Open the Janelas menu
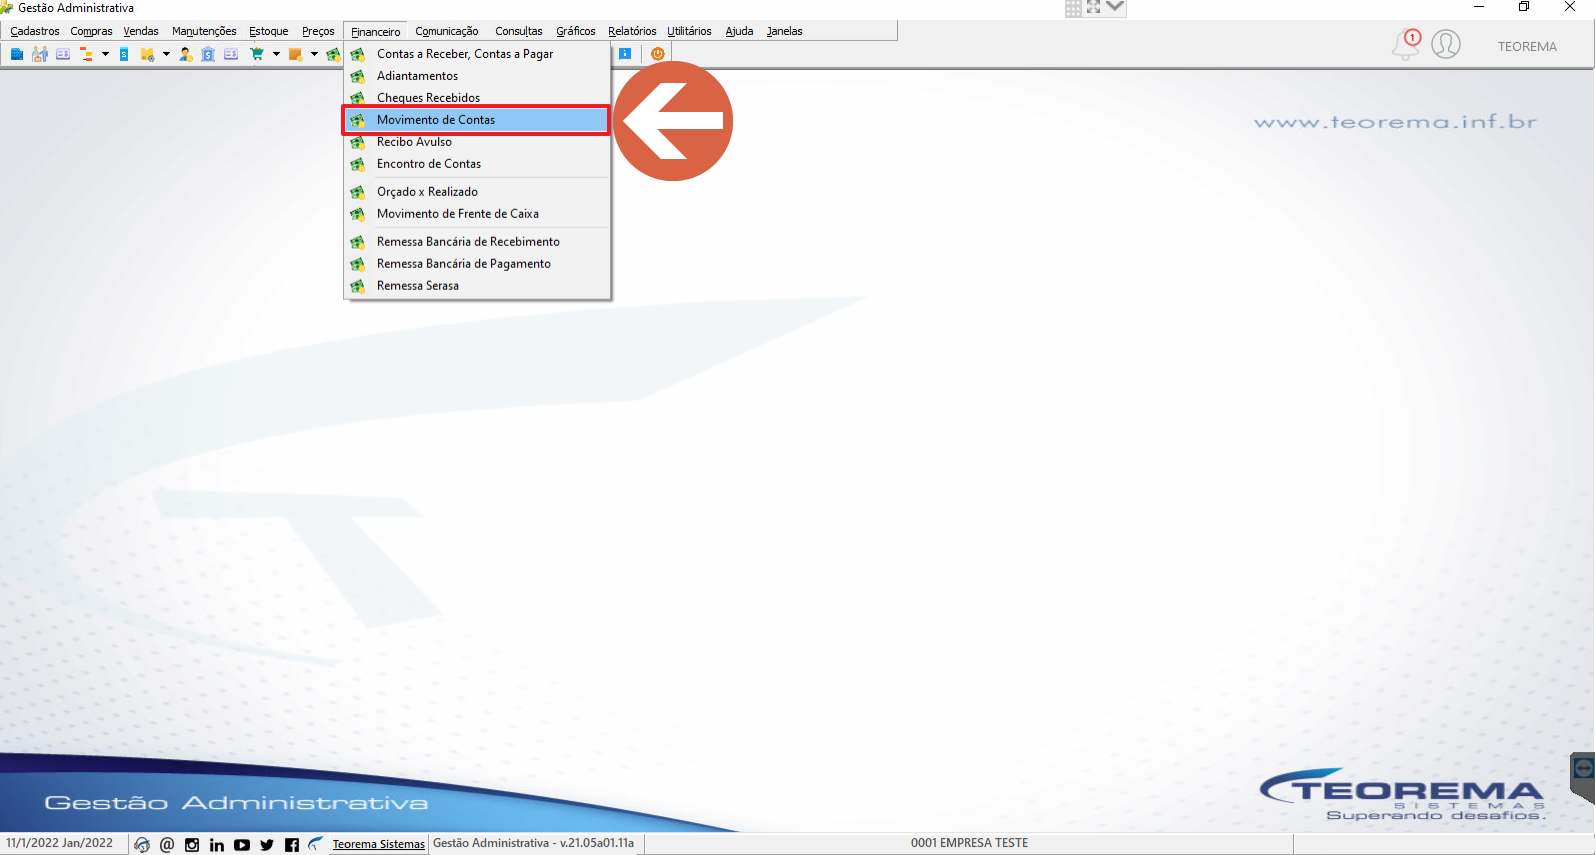This screenshot has width=1596, height=855. (x=784, y=31)
